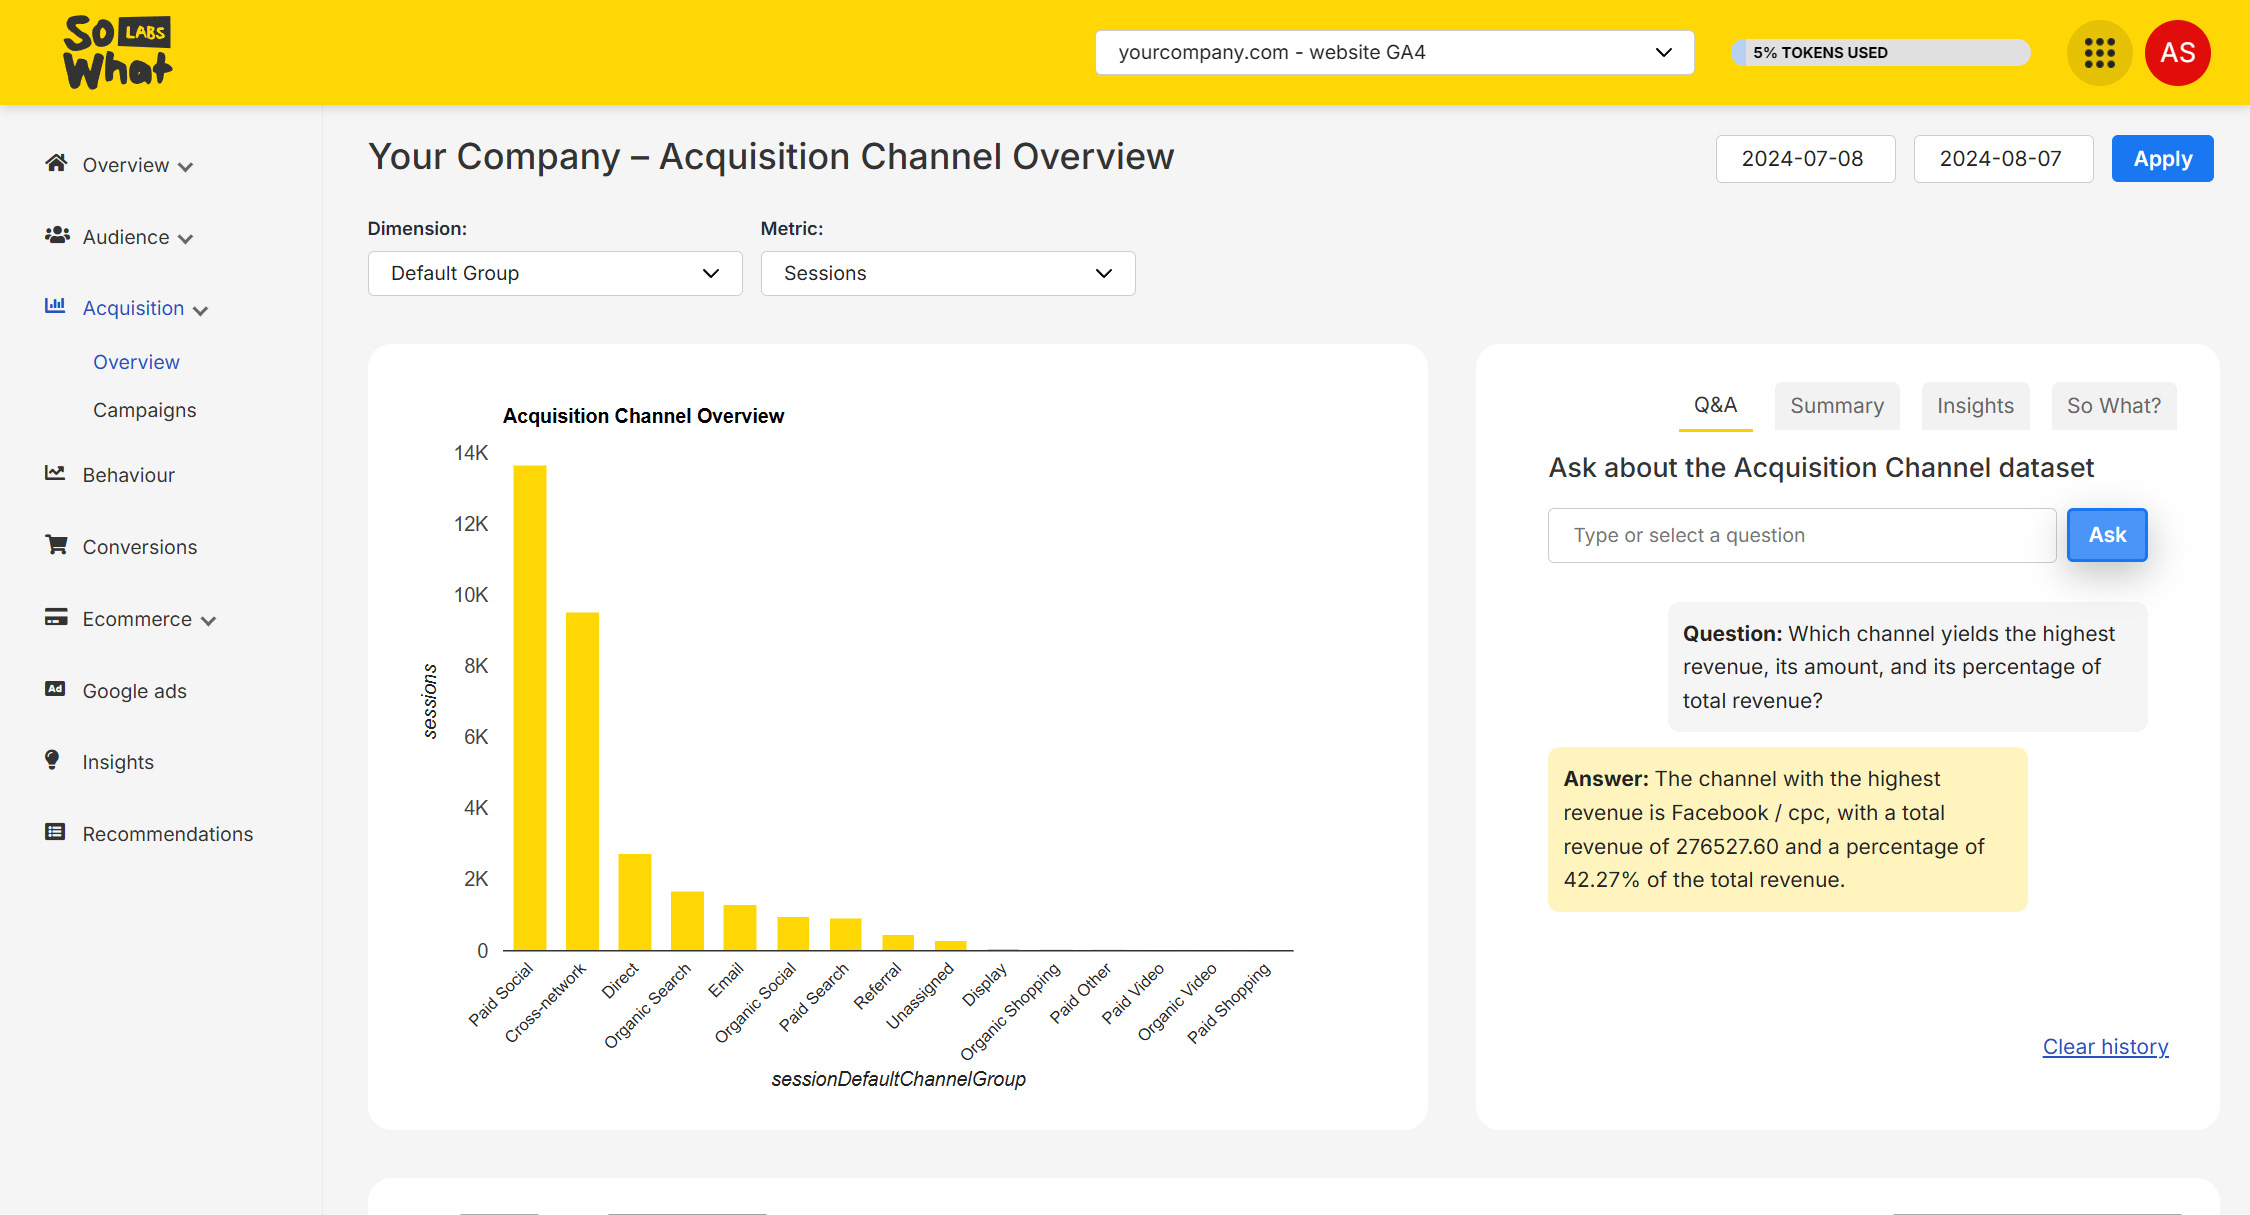Click the Recommendations list icon
The image size is (2250, 1215).
coord(55,832)
